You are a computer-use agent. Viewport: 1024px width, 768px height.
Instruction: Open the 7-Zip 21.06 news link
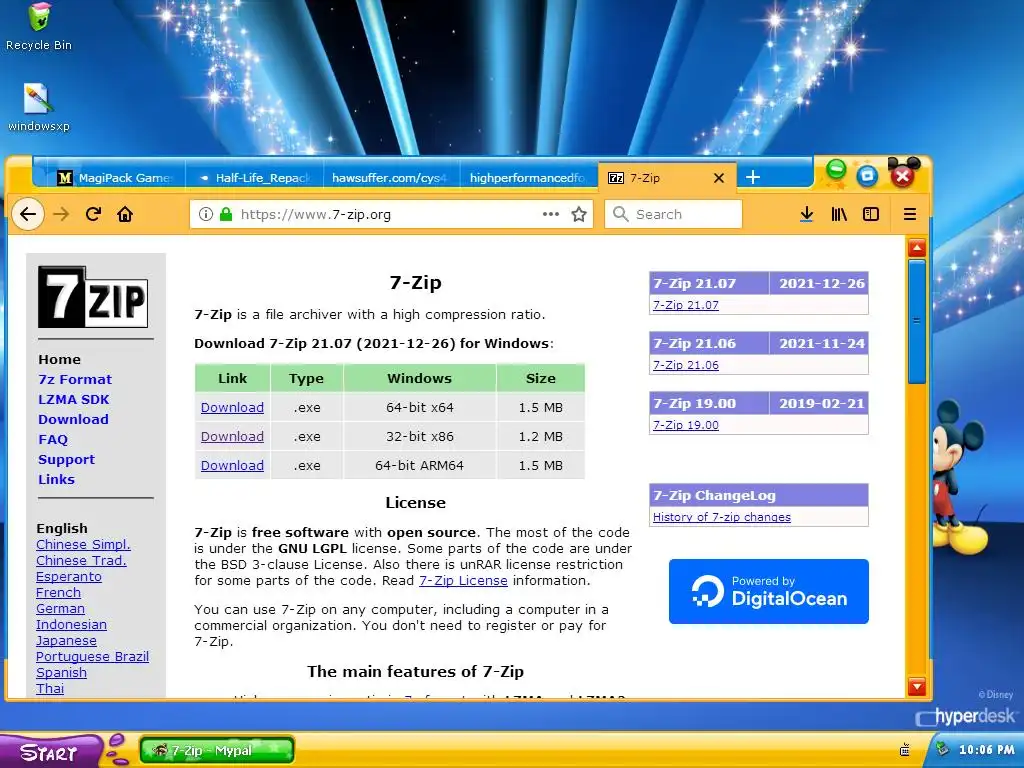pyautogui.click(x=686, y=365)
